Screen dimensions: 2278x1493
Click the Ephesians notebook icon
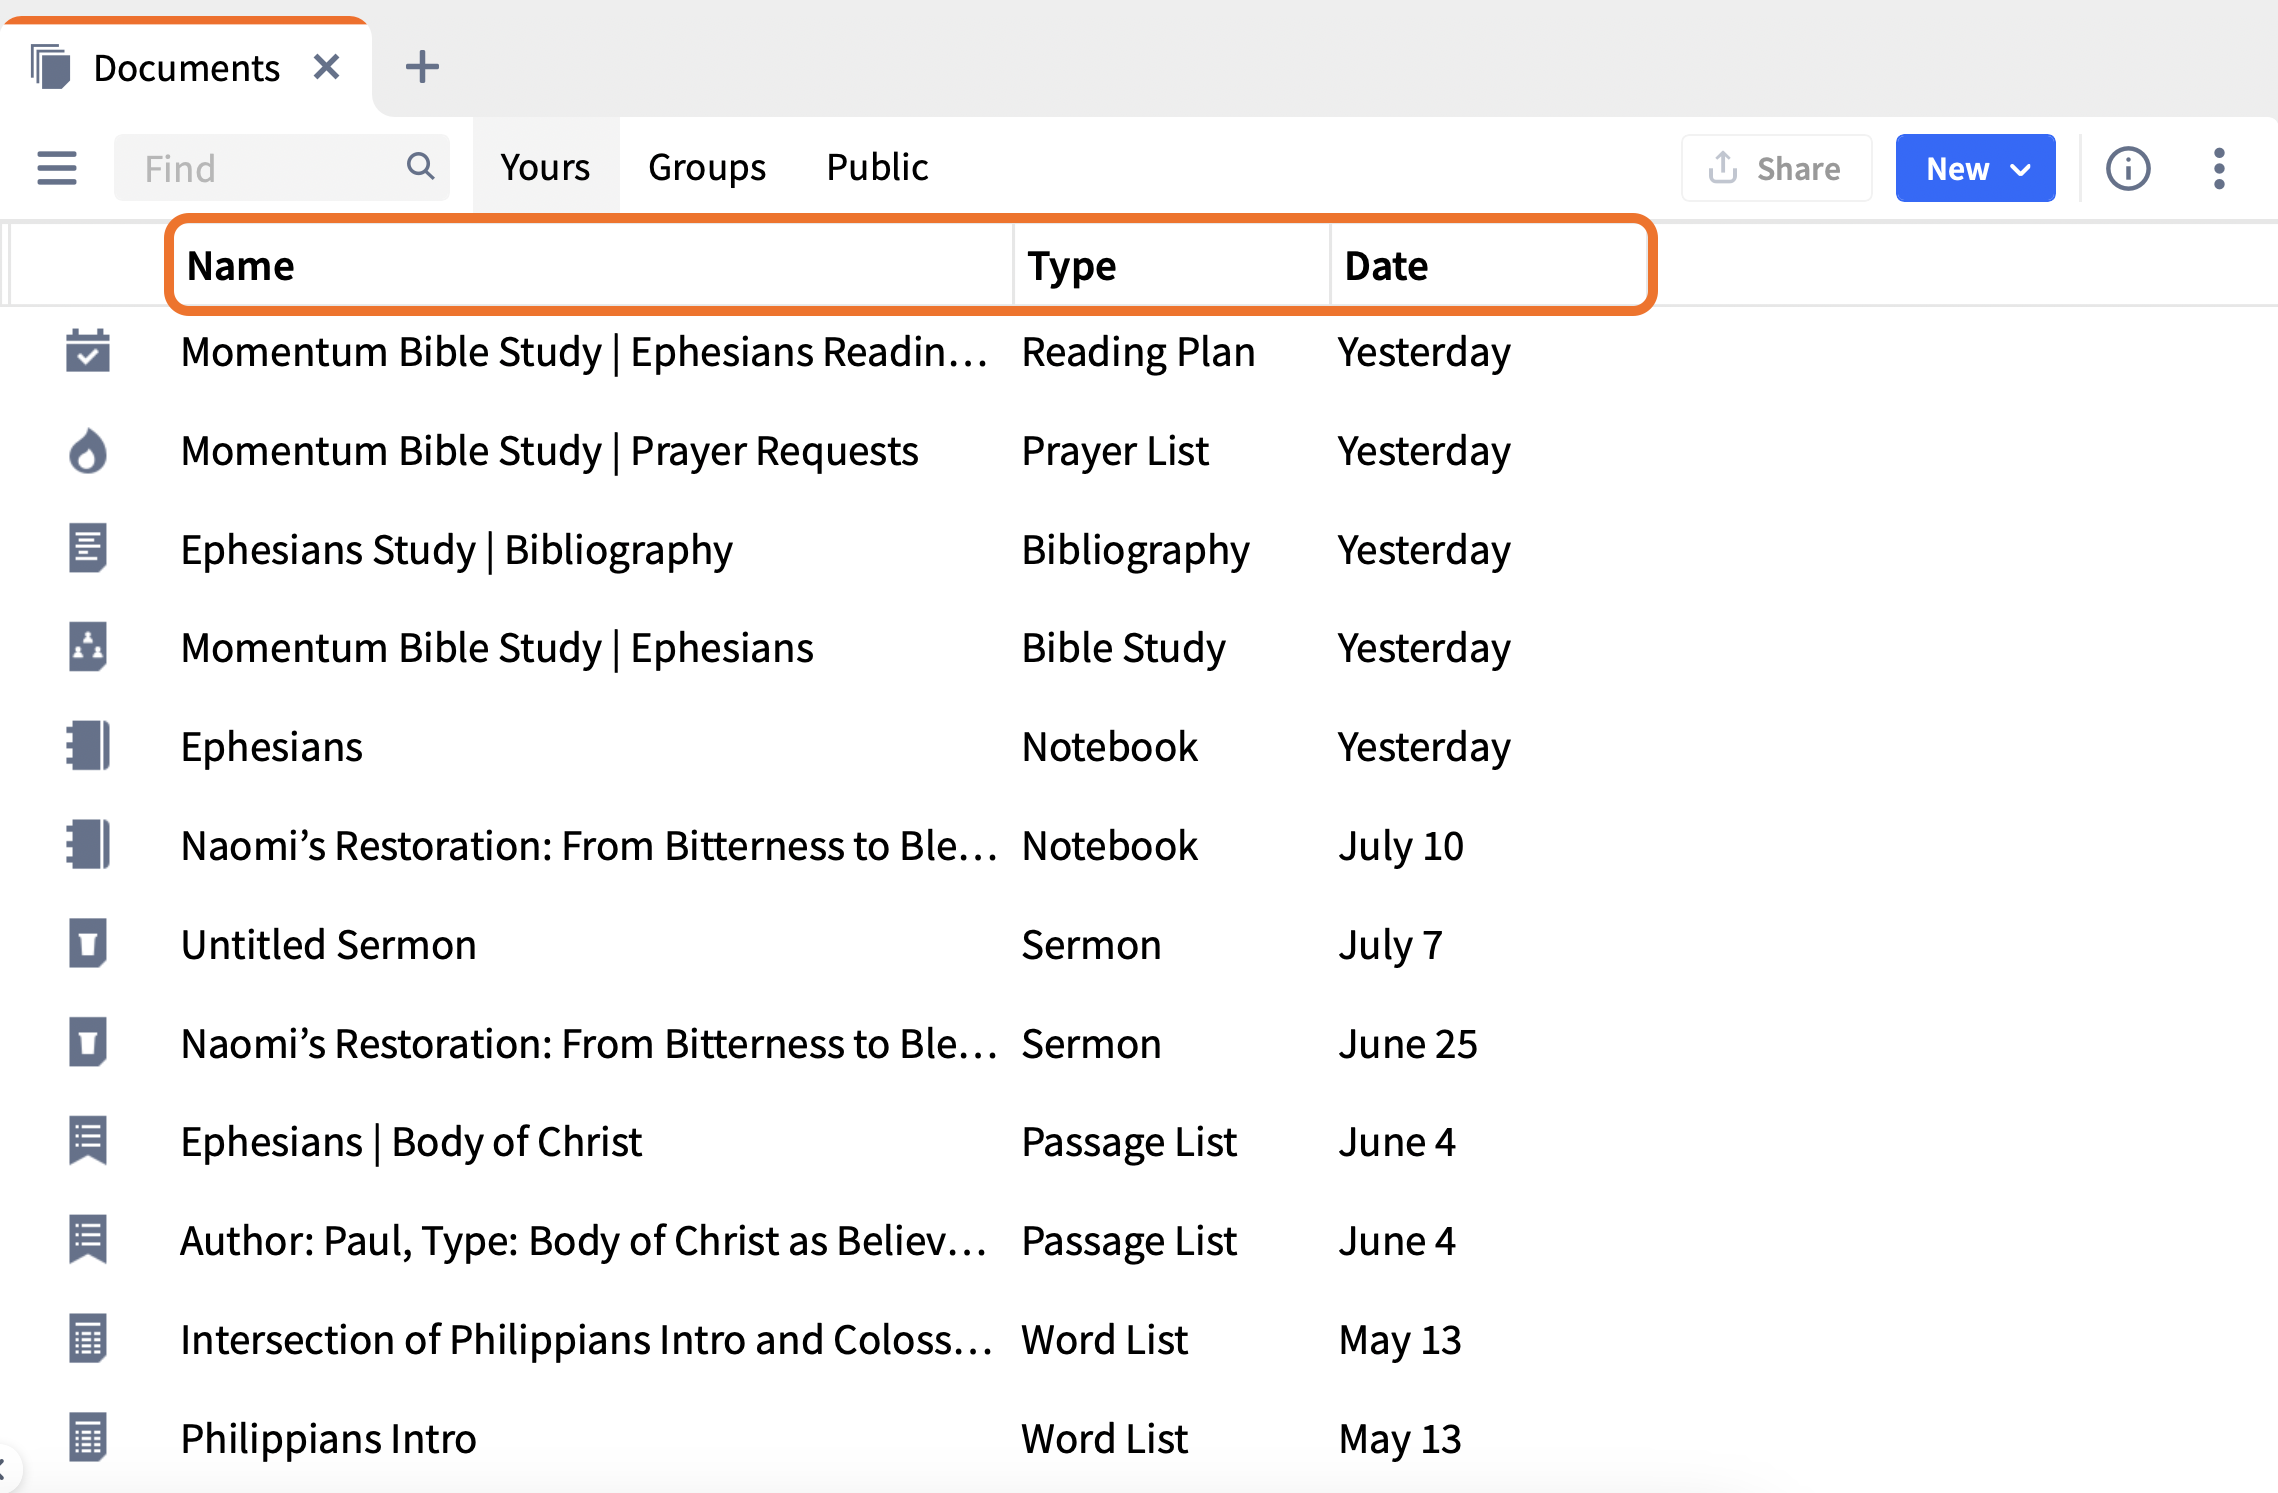[88, 746]
